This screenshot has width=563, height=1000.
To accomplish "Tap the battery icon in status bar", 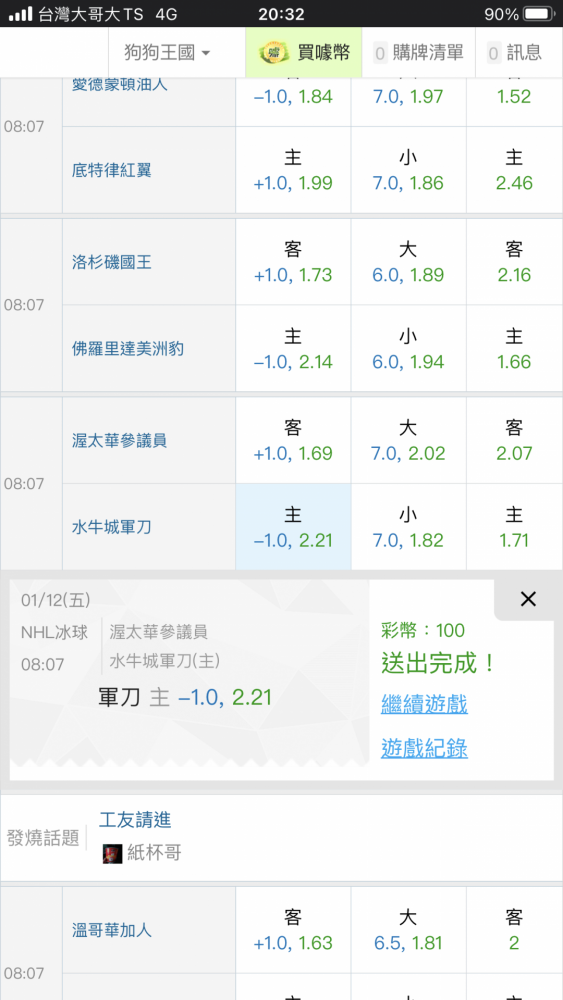I will pos(539,13).
